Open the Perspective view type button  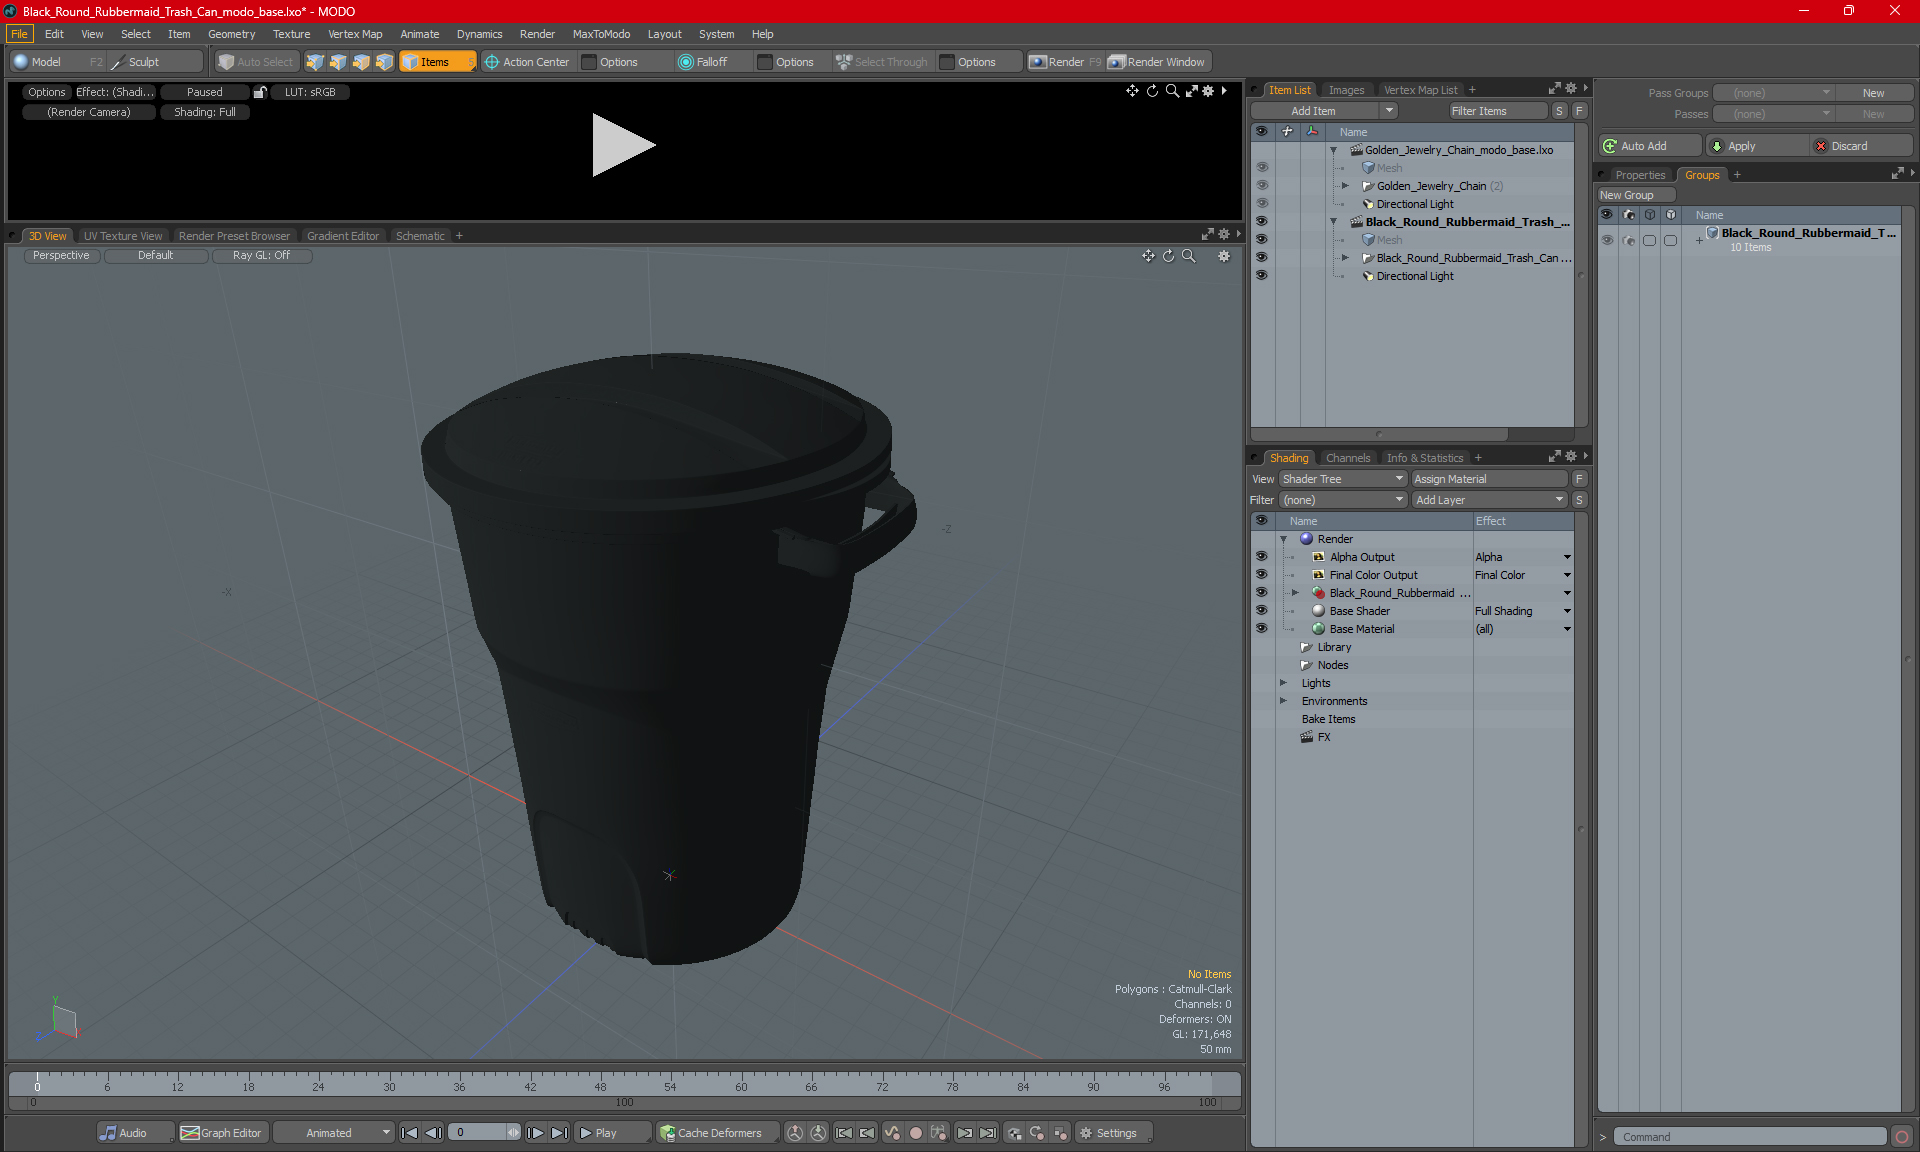click(x=61, y=256)
